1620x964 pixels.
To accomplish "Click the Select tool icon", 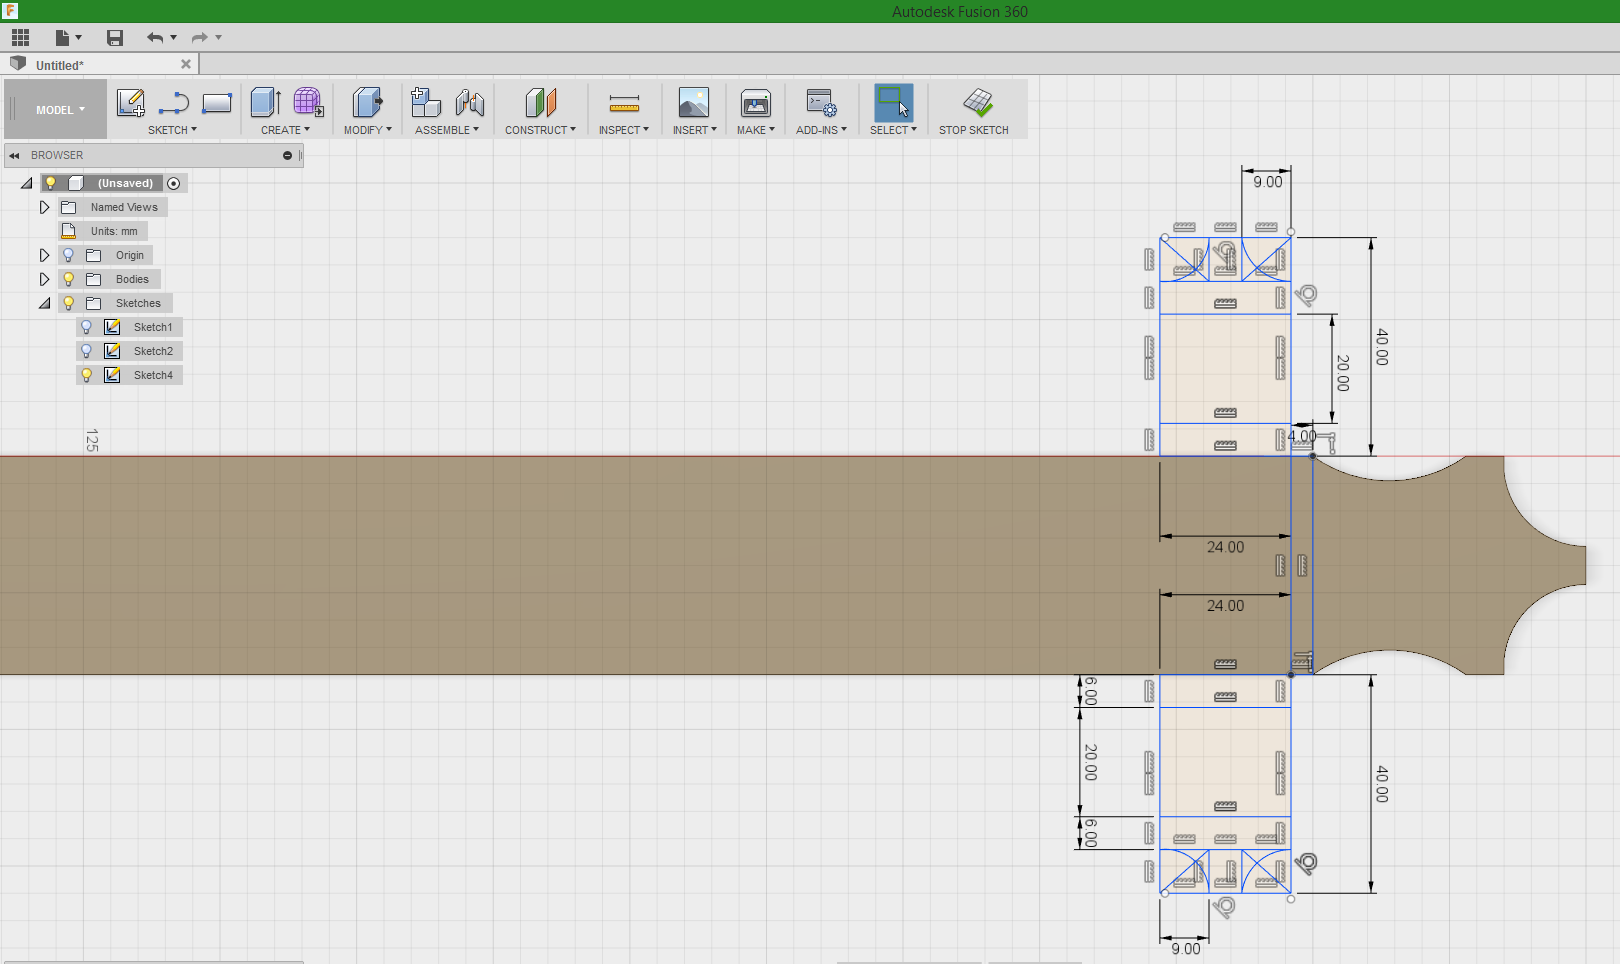I will click(893, 102).
